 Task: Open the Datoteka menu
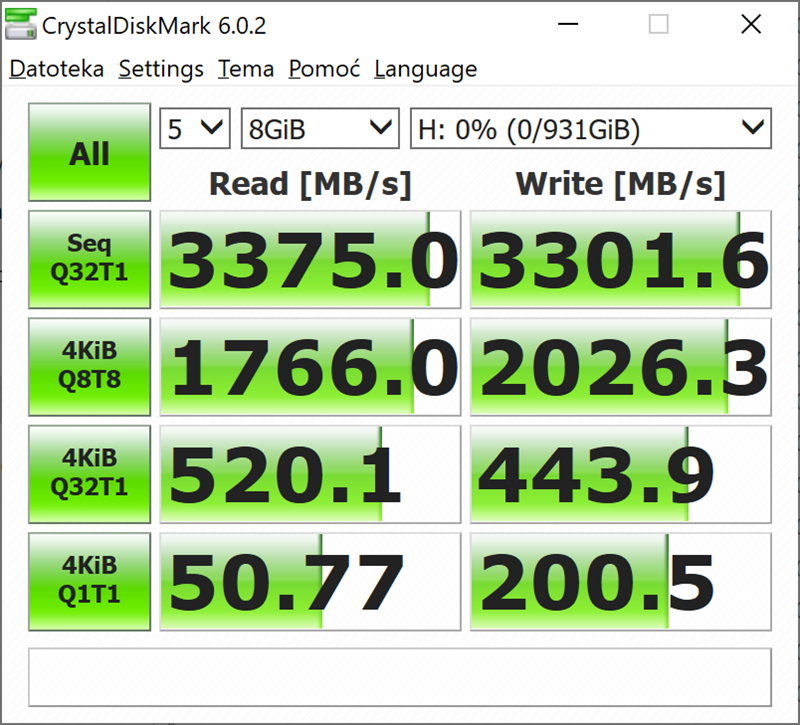point(57,69)
